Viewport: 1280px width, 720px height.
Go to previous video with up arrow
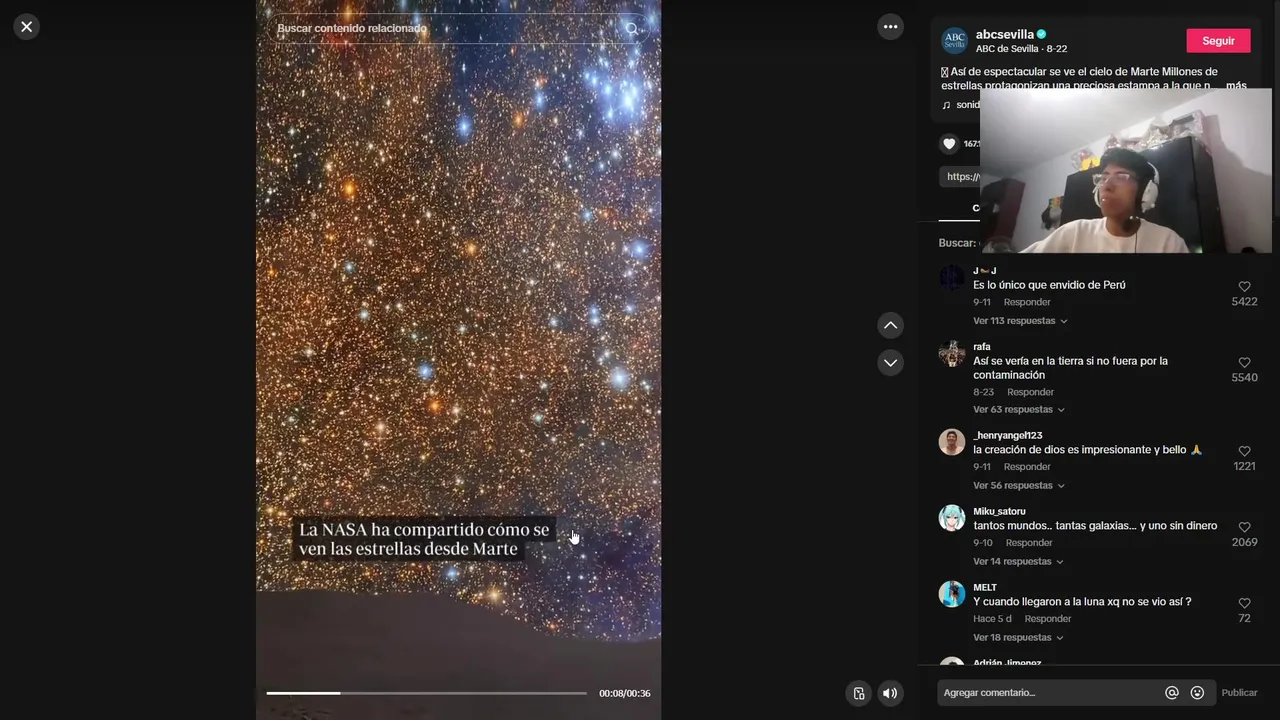[x=890, y=325]
